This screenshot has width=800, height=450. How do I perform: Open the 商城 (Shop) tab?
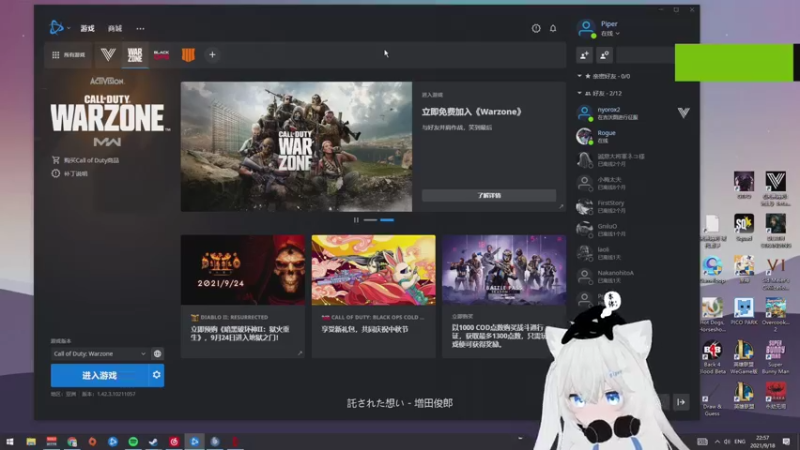pos(115,29)
